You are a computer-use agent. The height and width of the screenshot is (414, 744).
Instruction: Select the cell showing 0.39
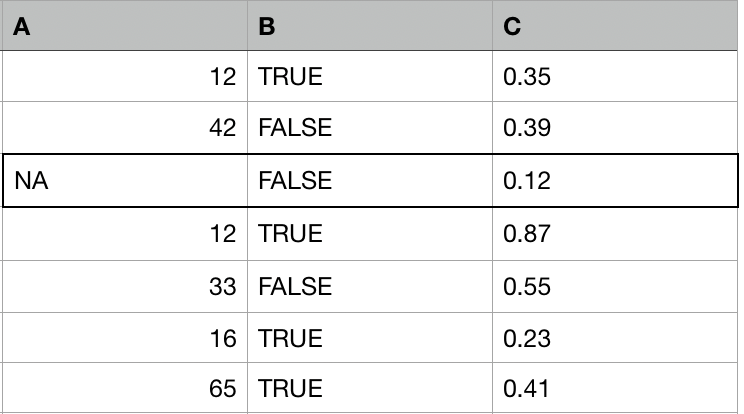pos(615,128)
